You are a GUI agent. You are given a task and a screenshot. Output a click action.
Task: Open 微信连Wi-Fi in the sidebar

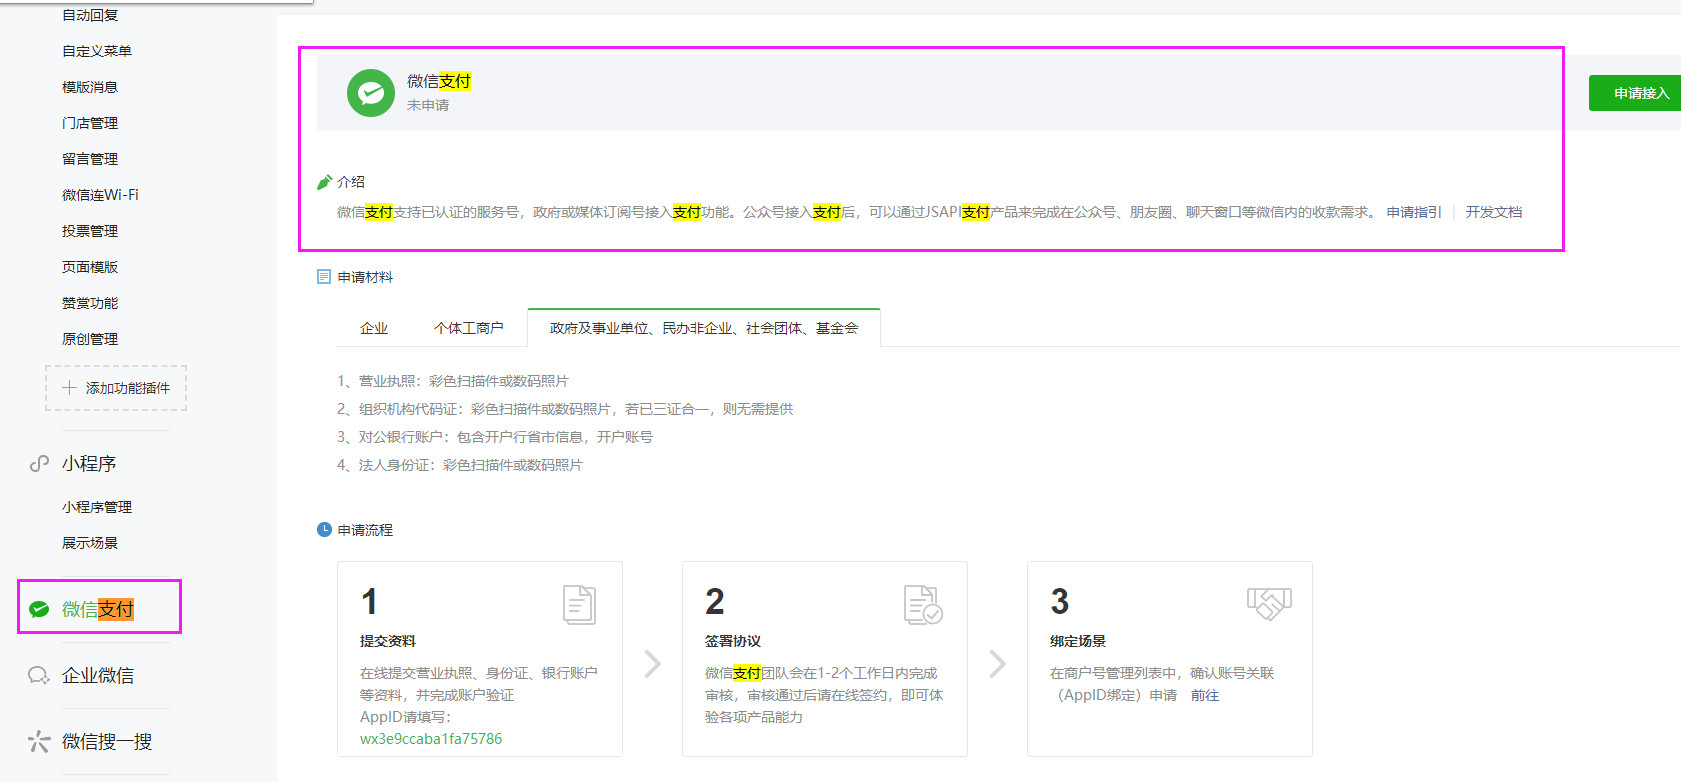click(100, 195)
